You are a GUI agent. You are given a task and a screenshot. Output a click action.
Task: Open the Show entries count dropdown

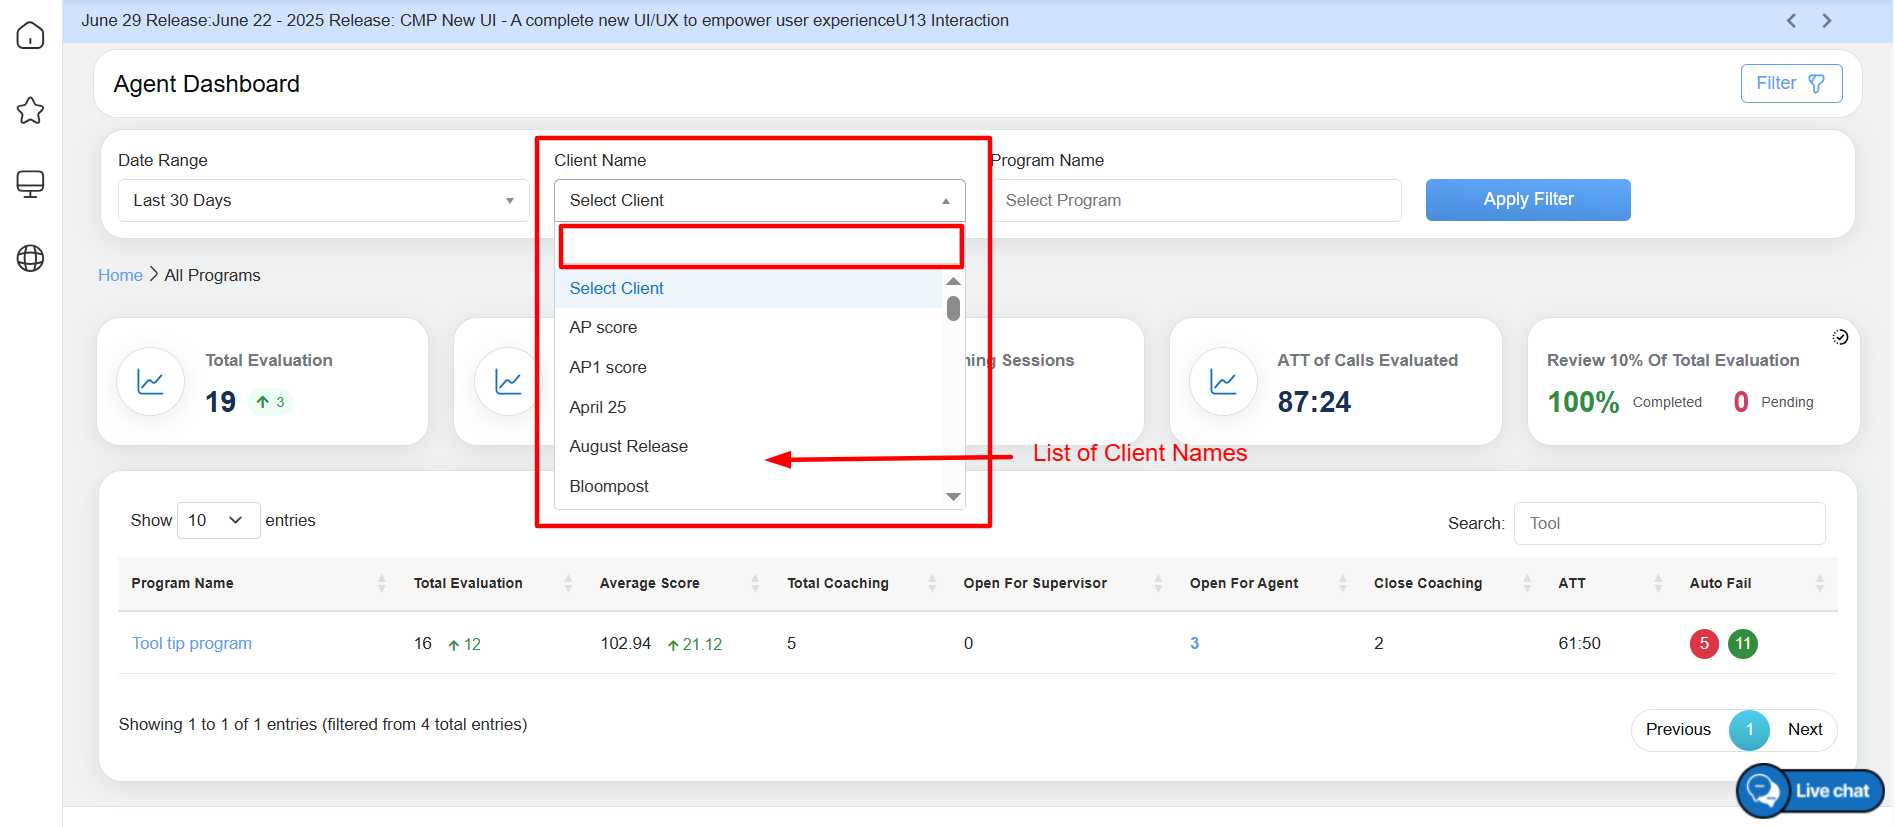(x=218, y=521)
